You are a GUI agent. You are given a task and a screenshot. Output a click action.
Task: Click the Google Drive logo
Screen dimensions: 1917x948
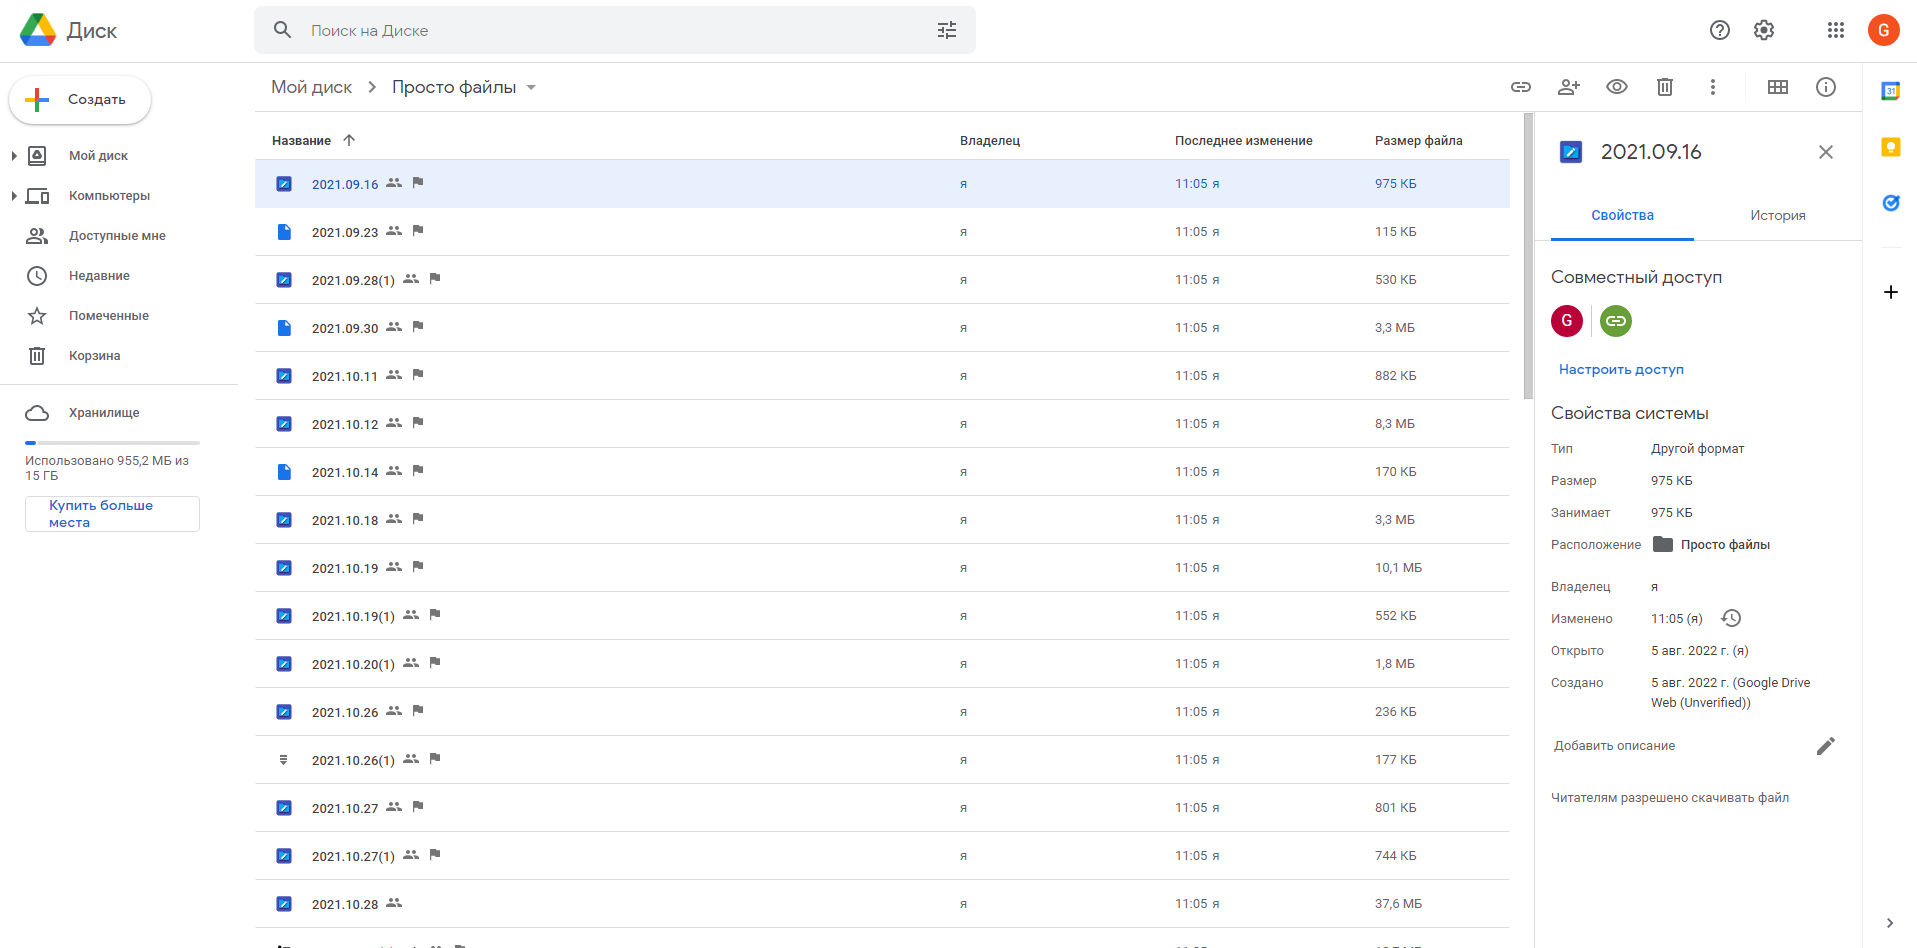pyautogui.click(x=38, y=30)
